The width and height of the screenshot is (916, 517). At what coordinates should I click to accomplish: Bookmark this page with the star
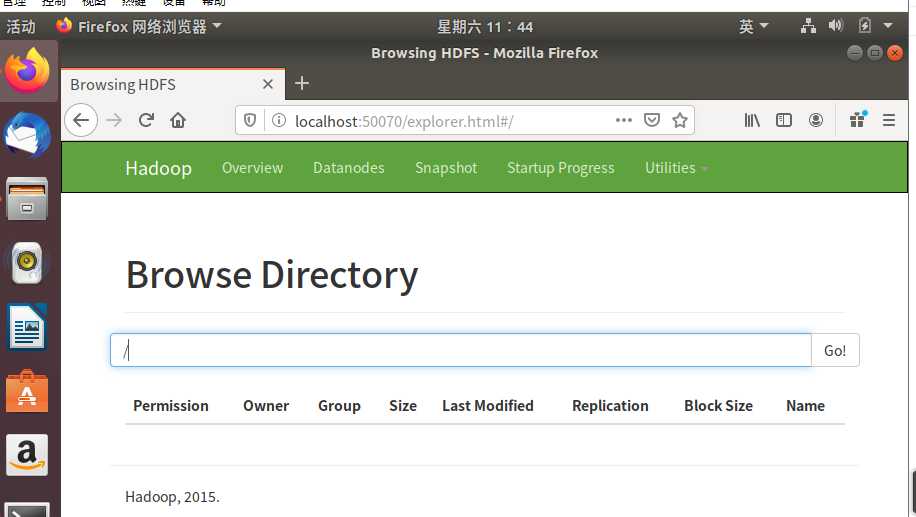[x=679, y=120]
